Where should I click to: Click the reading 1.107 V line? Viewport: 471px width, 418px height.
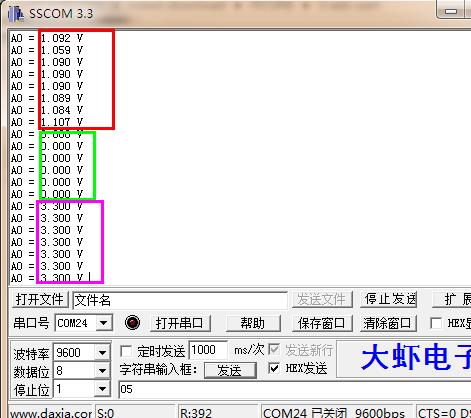click(x=46, y=122)
